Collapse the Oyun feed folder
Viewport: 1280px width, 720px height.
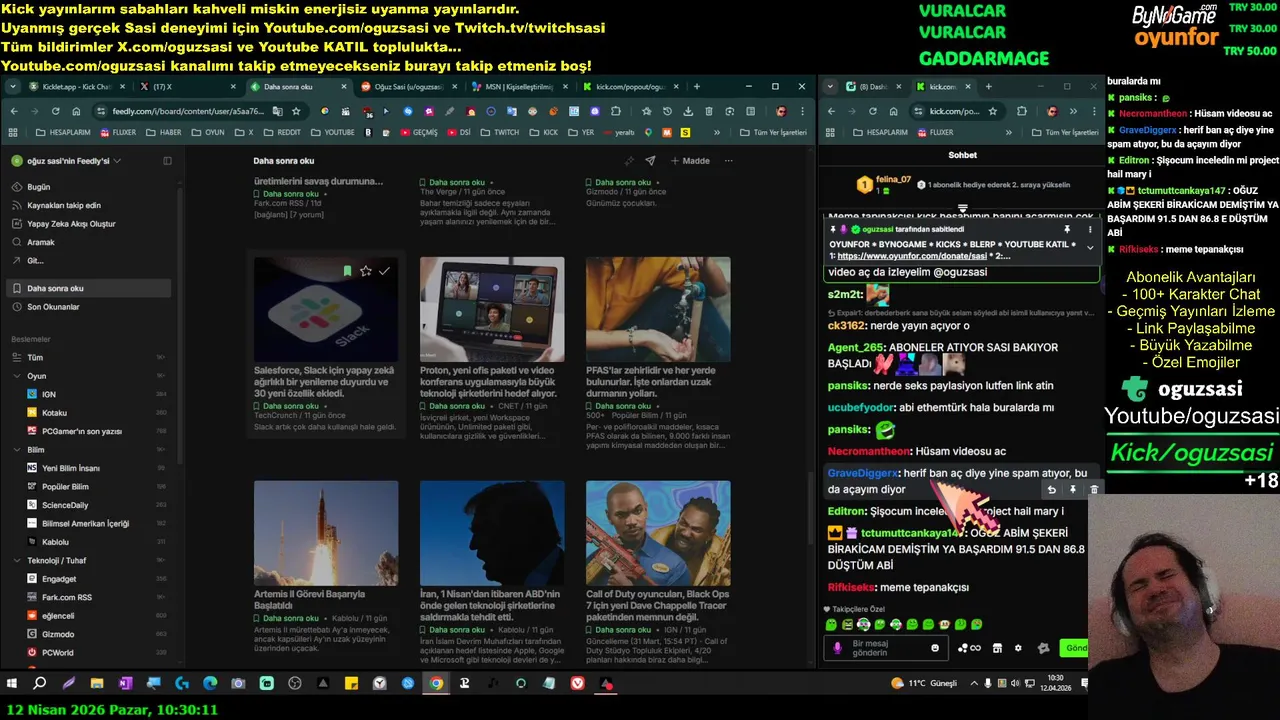(x=16, y=376)
